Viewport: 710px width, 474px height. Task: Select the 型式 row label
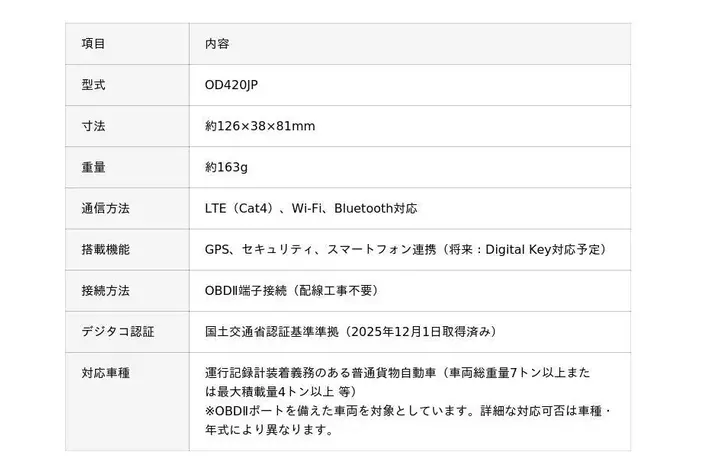93,85
